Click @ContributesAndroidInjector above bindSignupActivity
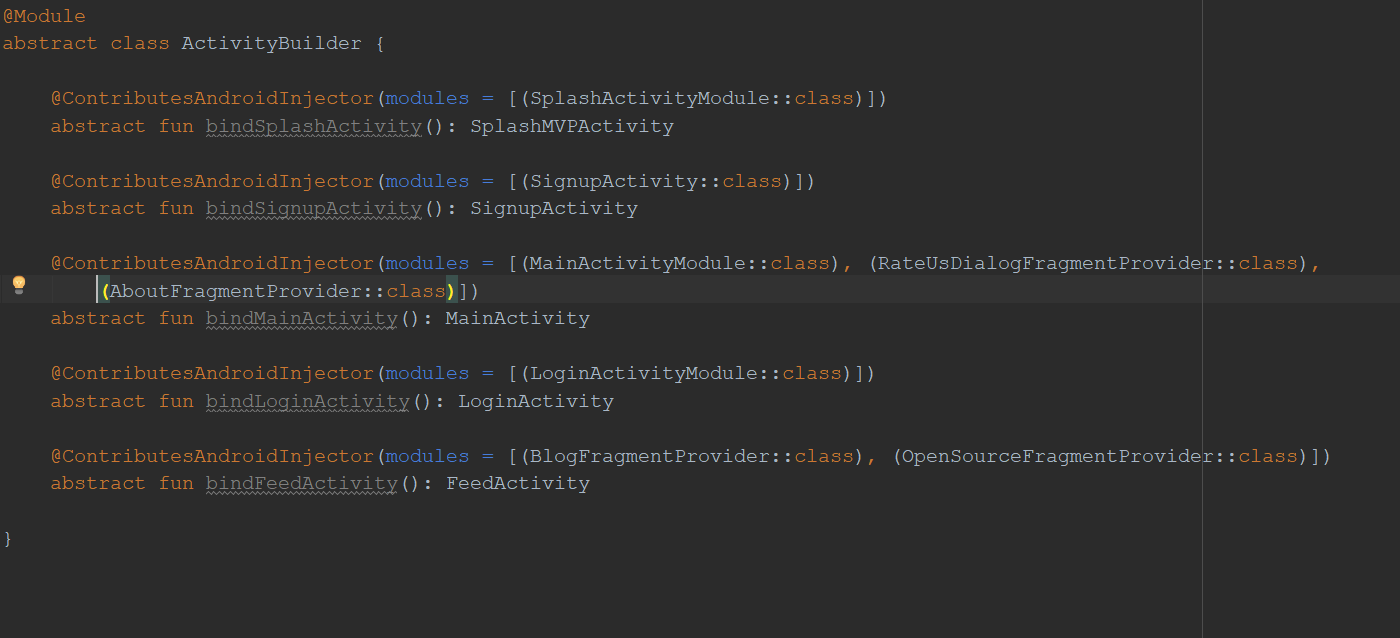The width and height of the screenshot is (1400, 638). tap(212, 181)
